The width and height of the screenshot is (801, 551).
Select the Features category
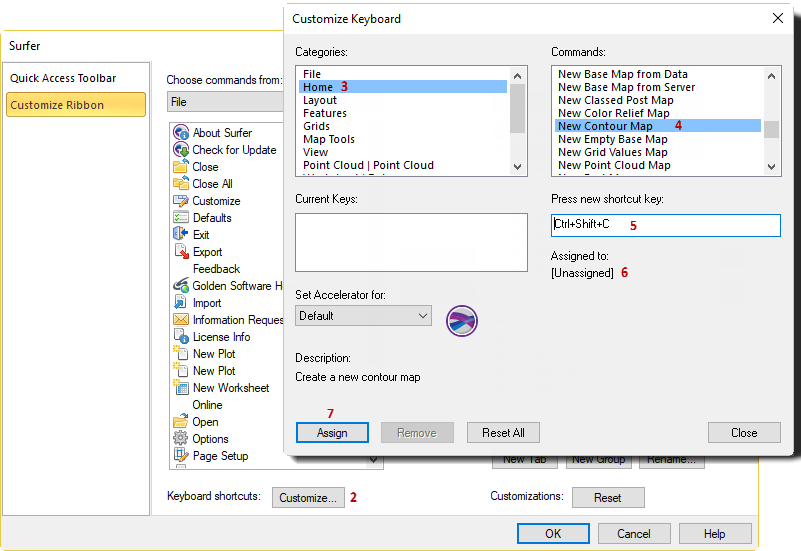click(403, 113)
